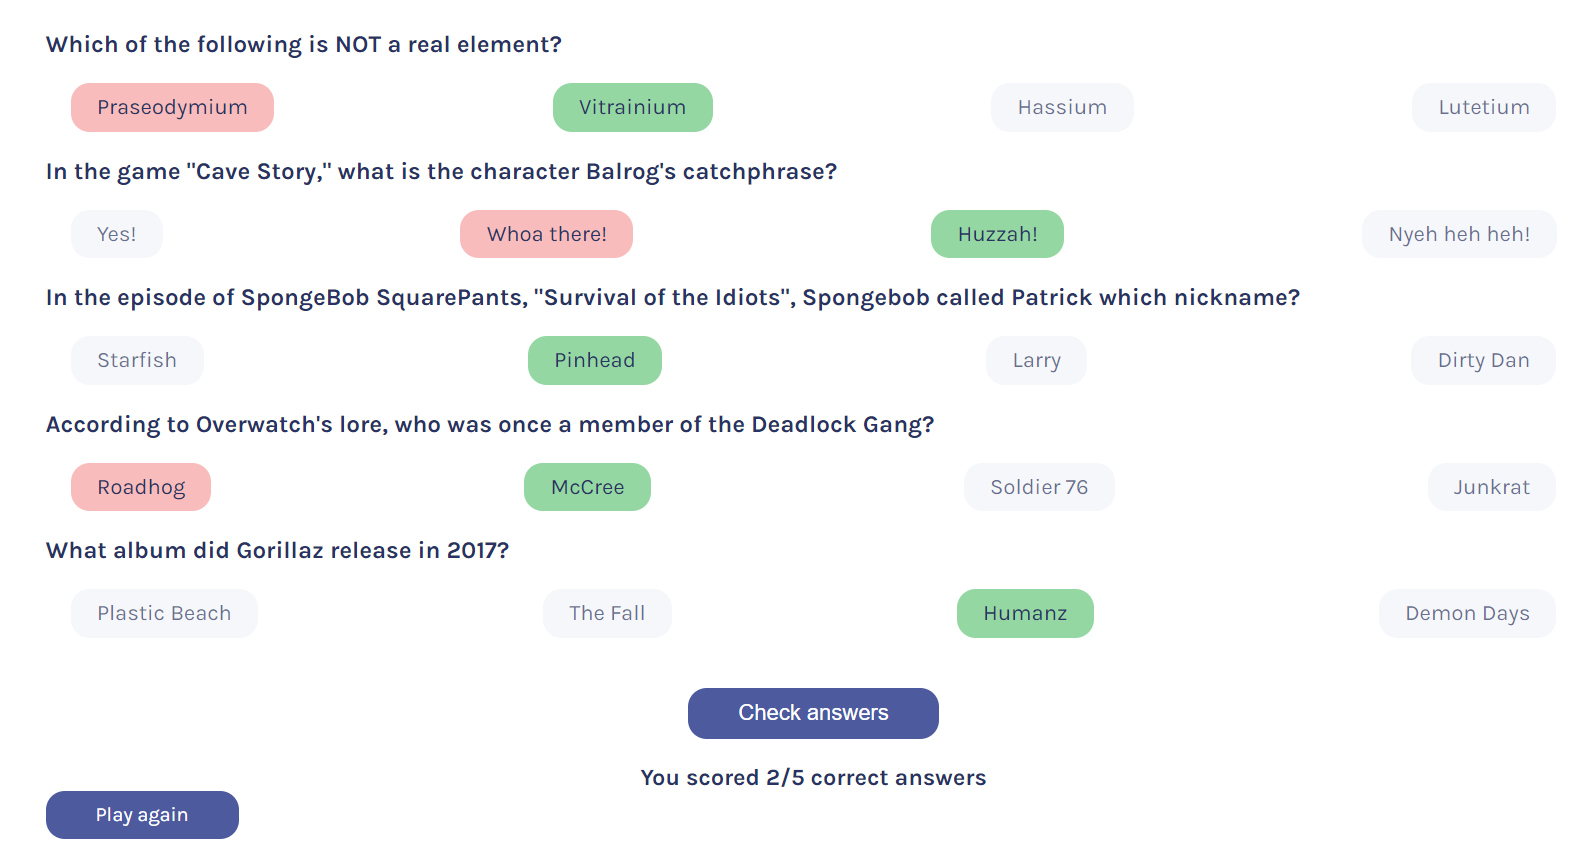
Task: Select 'Lutetium' as an answer
Action: pos(1483,107)
